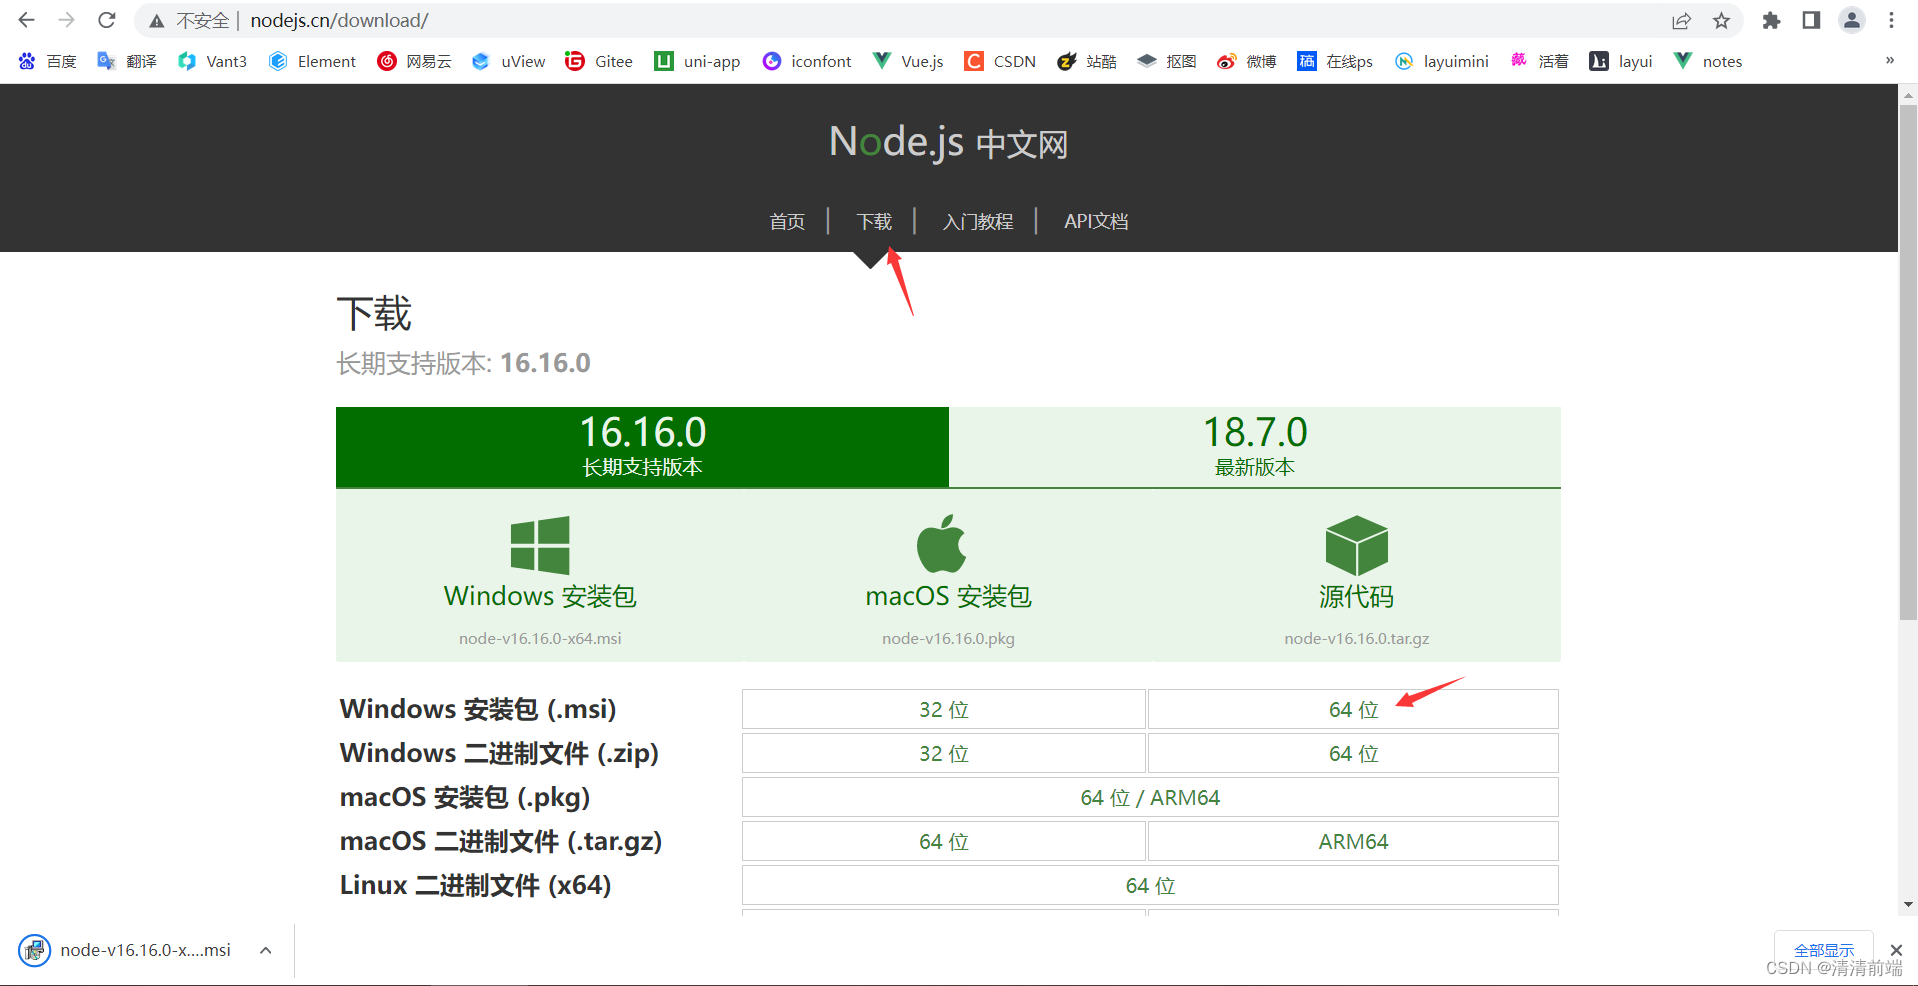Click the page vertical scrollbar thumb
The image size is (1918, 986).
click(1908, 362)
